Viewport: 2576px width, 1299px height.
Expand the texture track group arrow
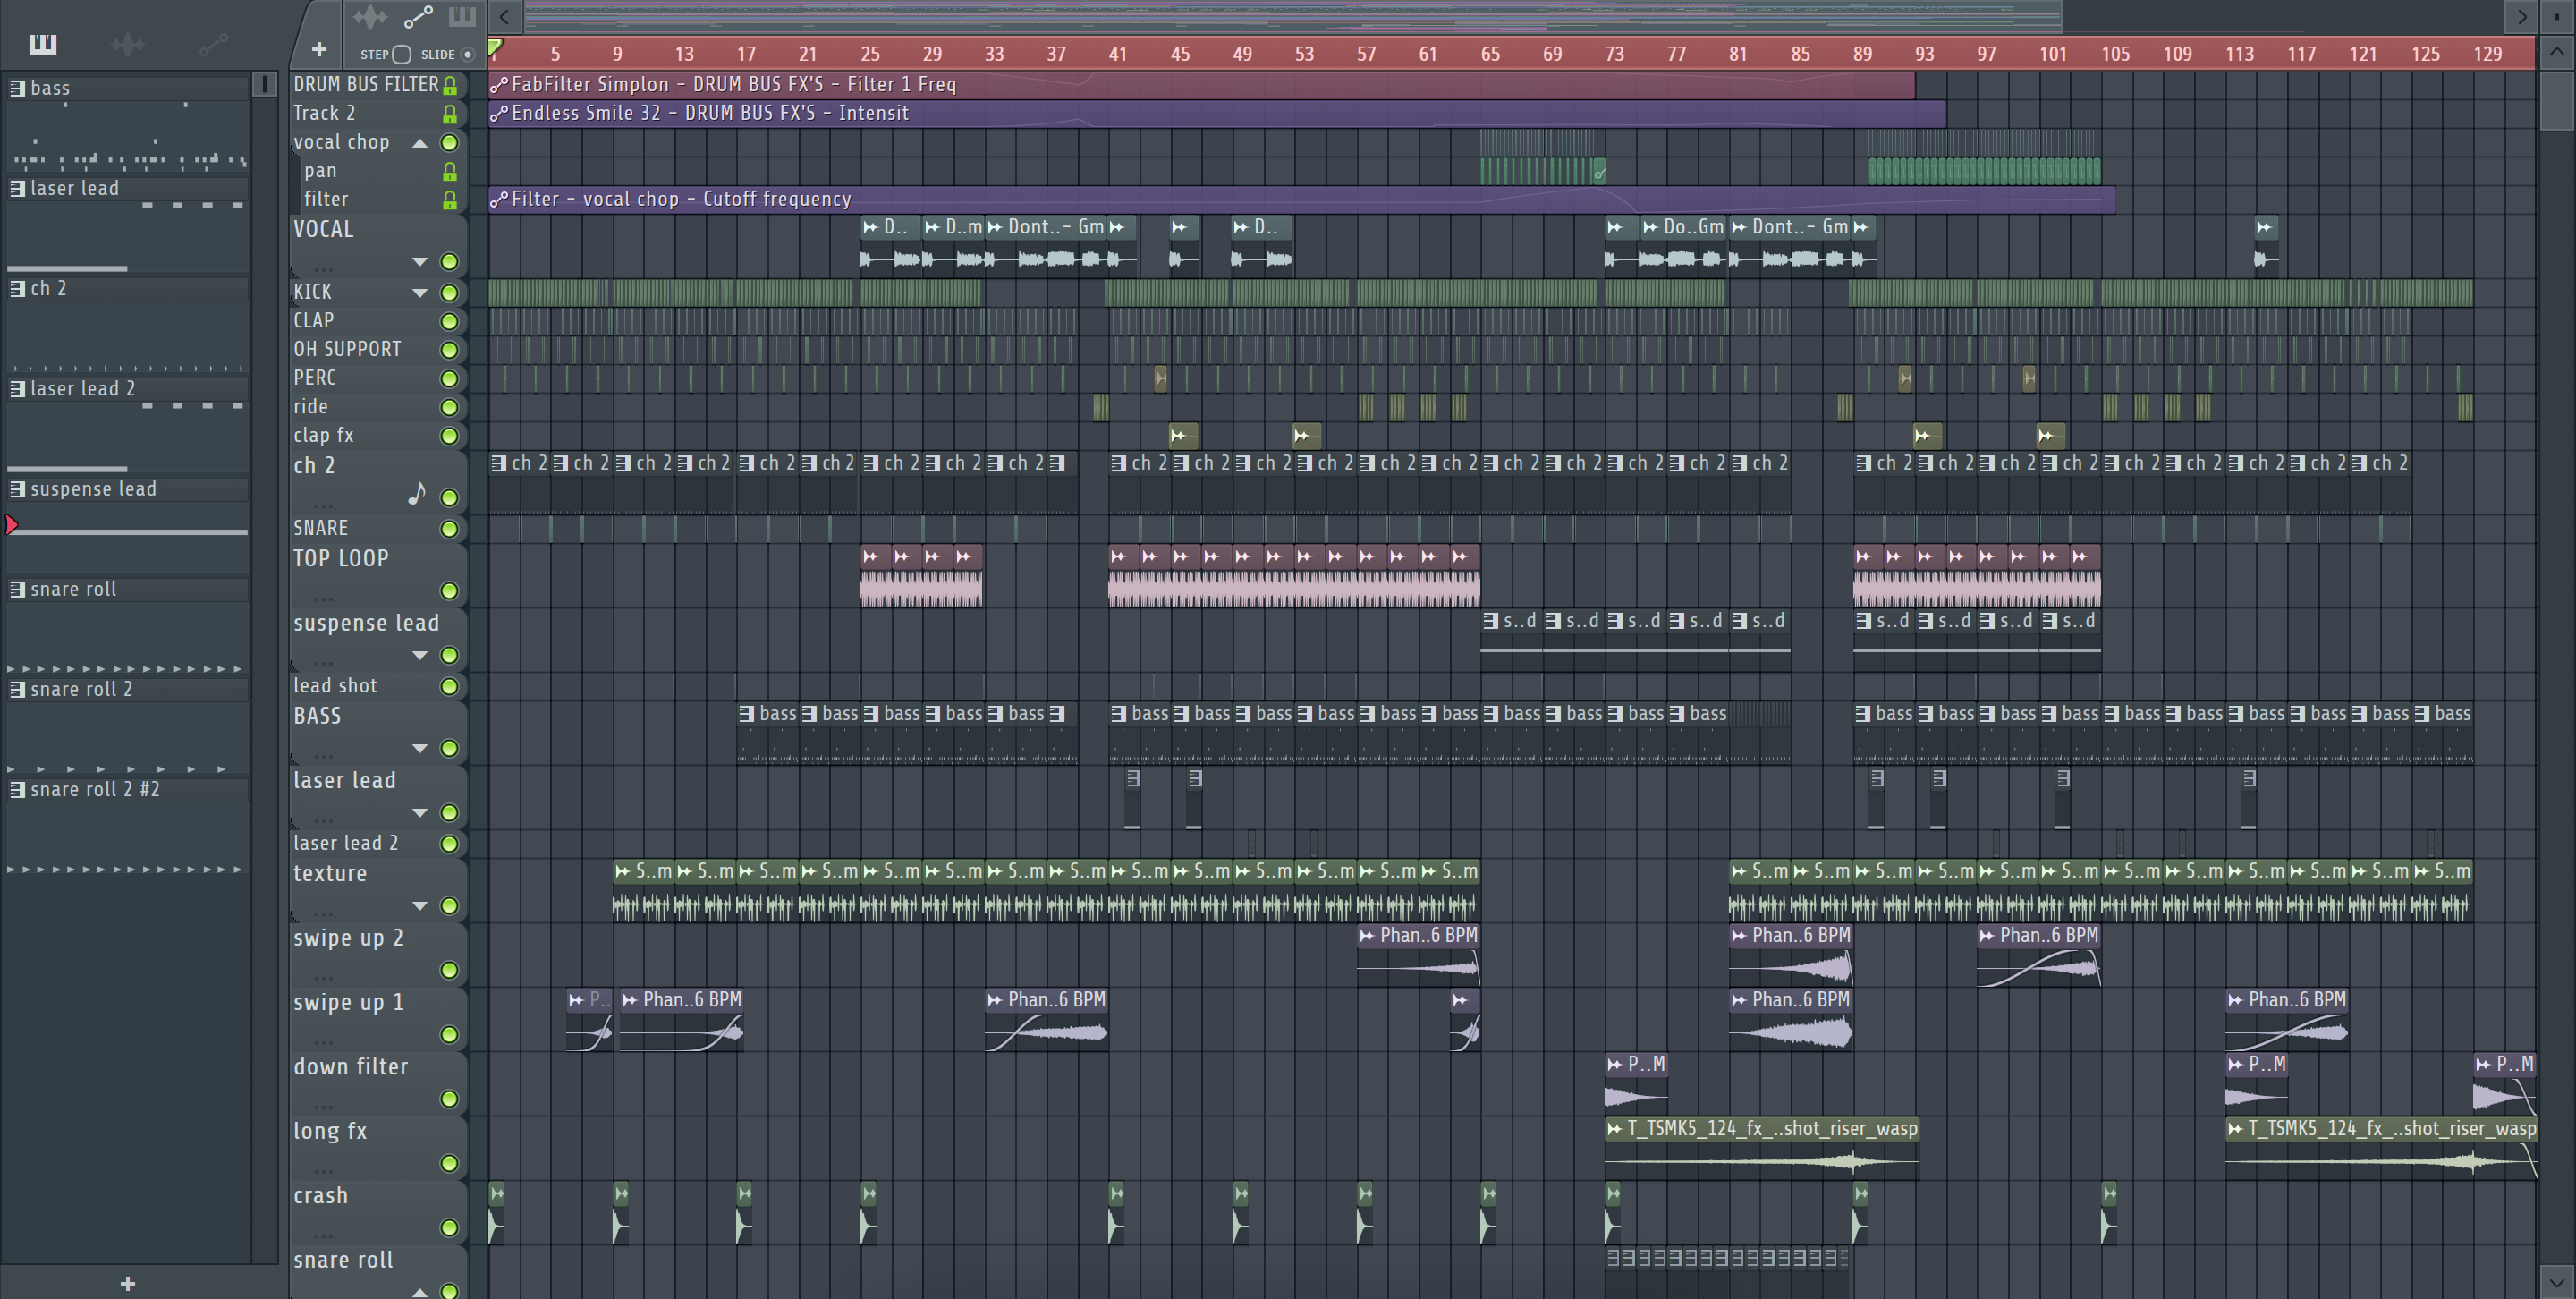tap(420, 906)
